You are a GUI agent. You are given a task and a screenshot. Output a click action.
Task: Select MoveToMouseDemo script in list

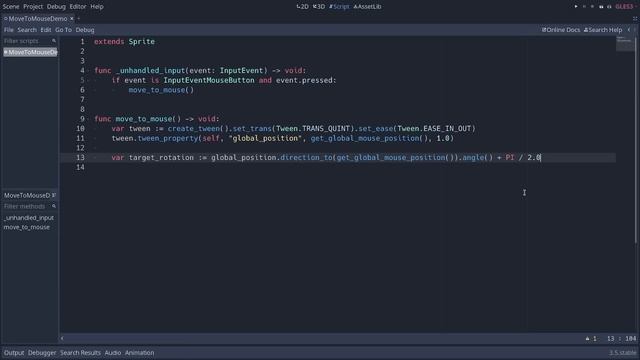(x=30, y=52)
